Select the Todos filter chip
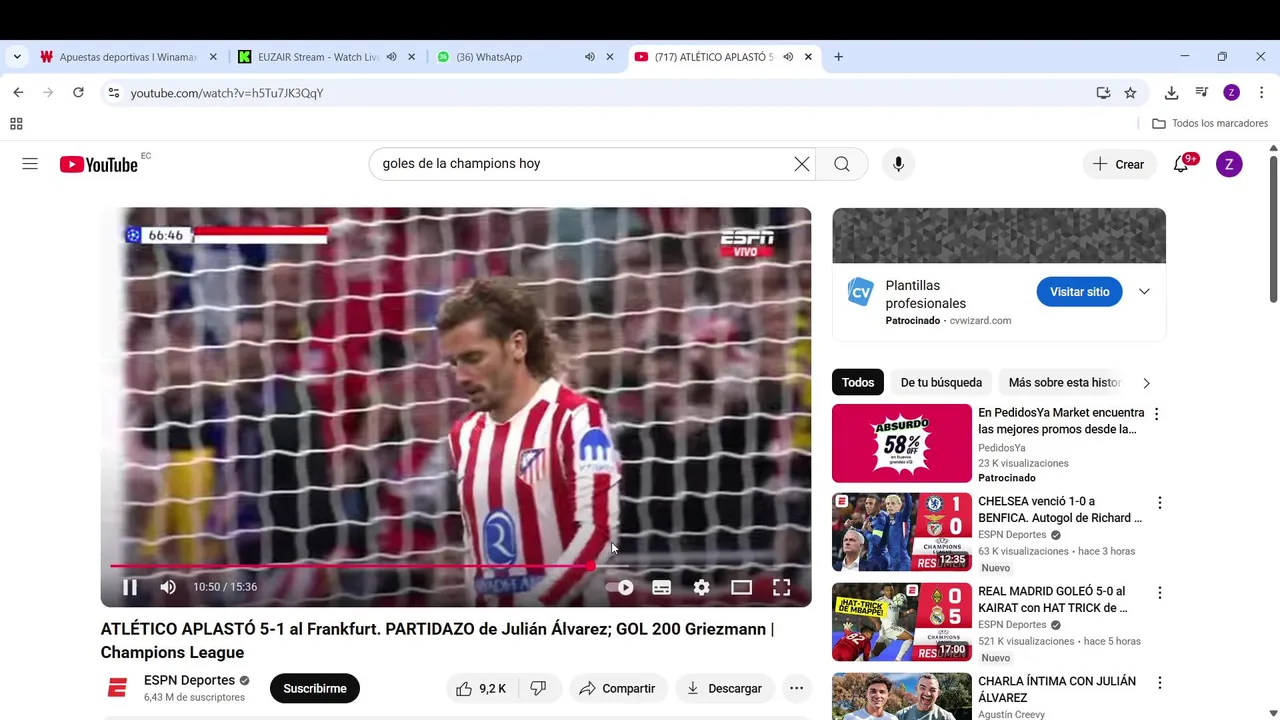Screen dimensions: 1280x720 [x=858, y=382]
